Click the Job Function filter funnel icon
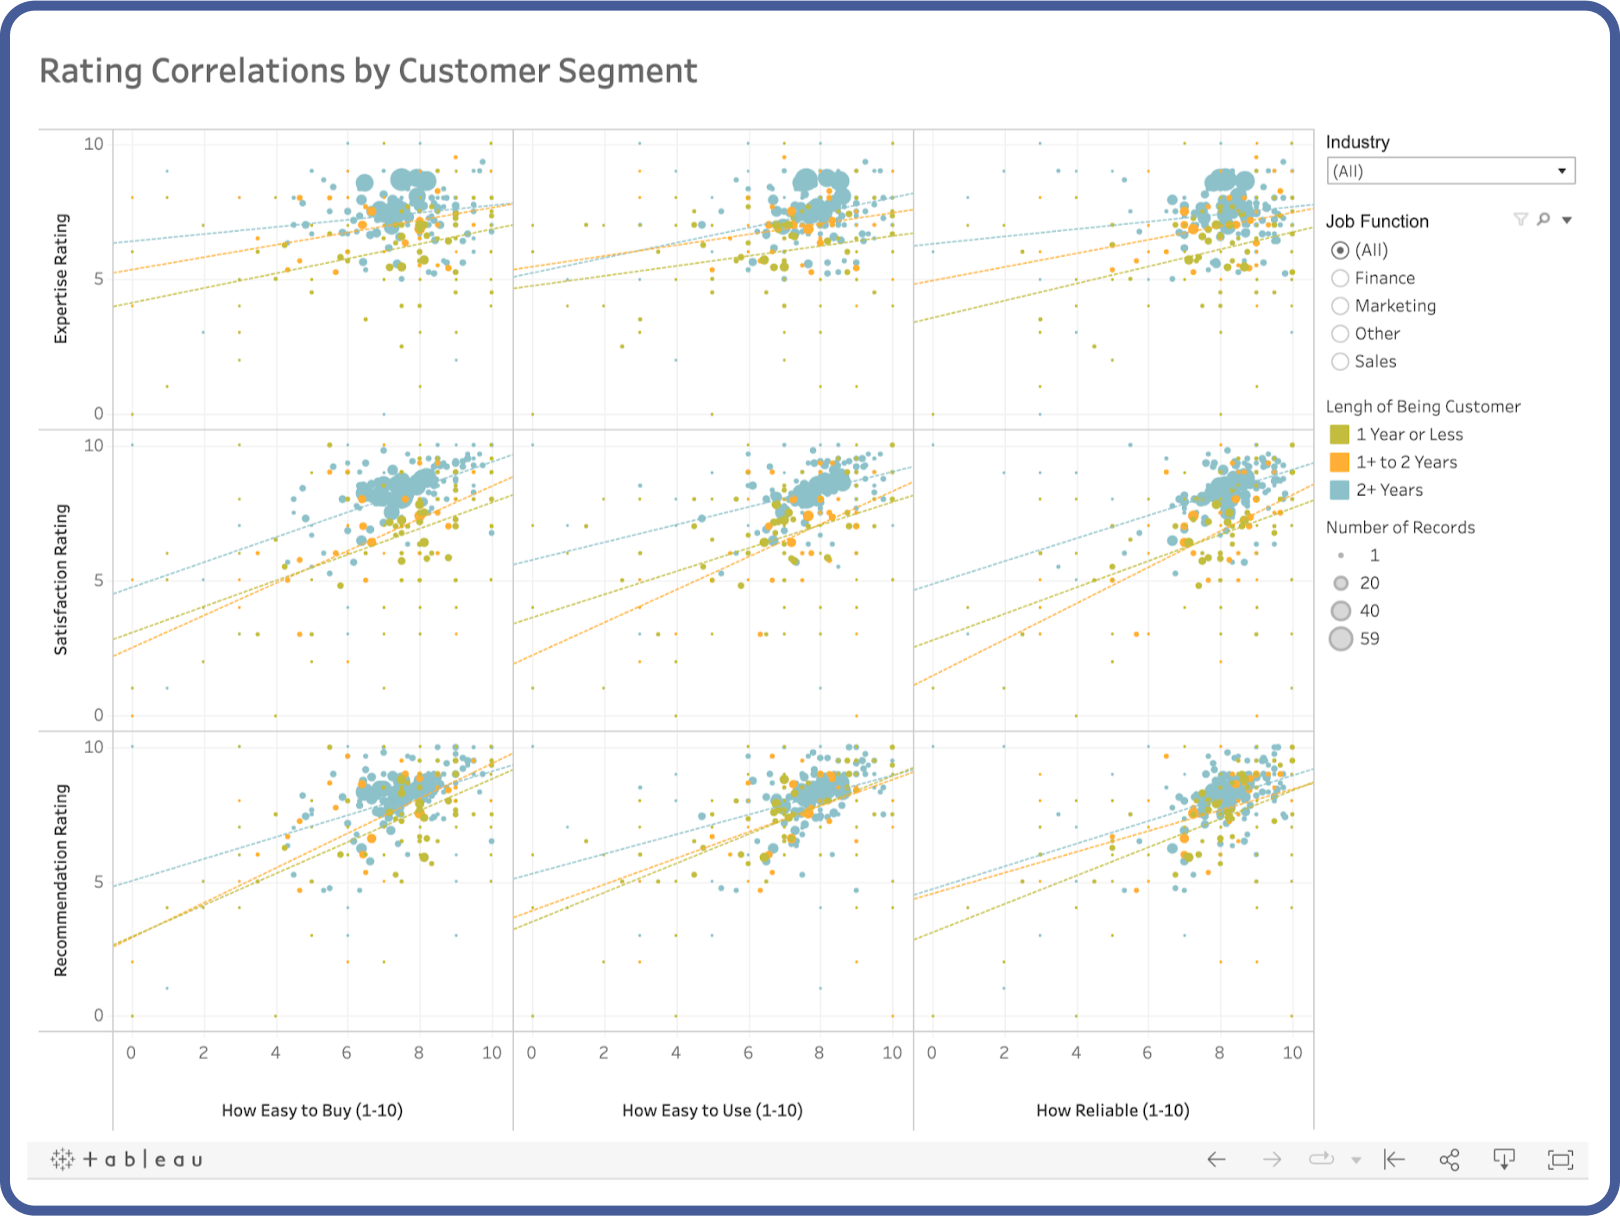Viewport: 1620px width, 1216px height. (x=1521, y=219)
